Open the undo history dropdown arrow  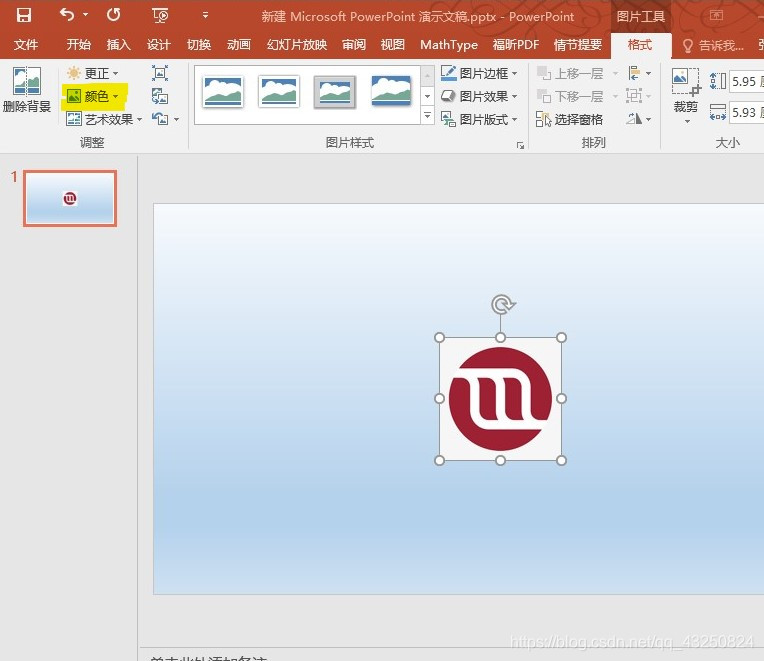85,15
